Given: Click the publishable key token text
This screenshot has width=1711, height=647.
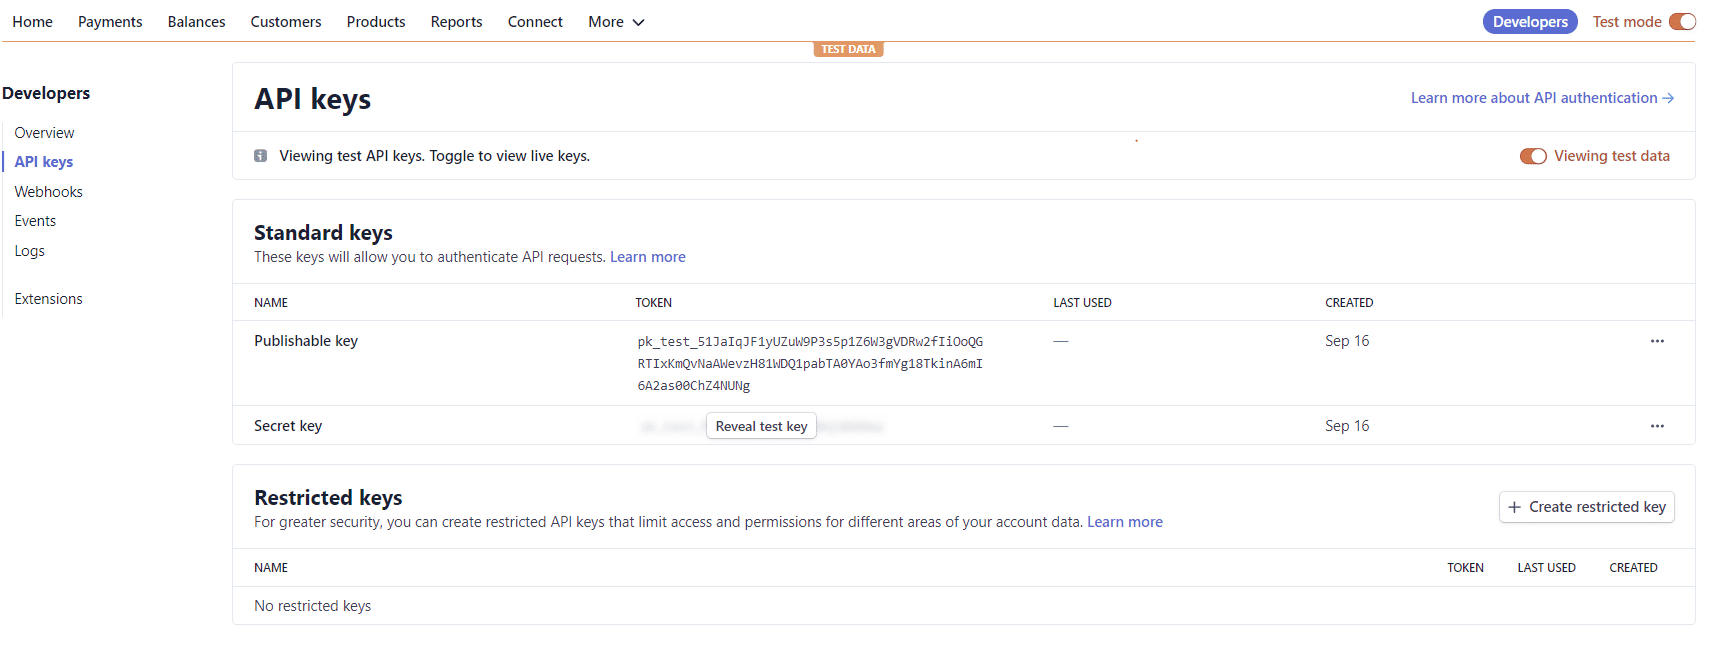Looking at the screenshot, I should pos(810,363).
